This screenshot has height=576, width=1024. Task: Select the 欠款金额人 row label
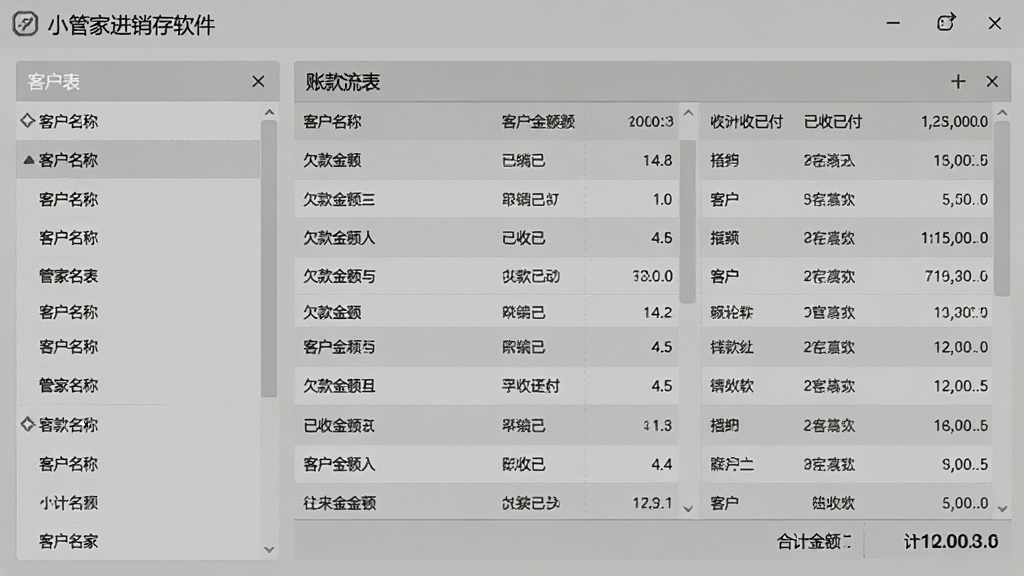[x=339, y=238]
